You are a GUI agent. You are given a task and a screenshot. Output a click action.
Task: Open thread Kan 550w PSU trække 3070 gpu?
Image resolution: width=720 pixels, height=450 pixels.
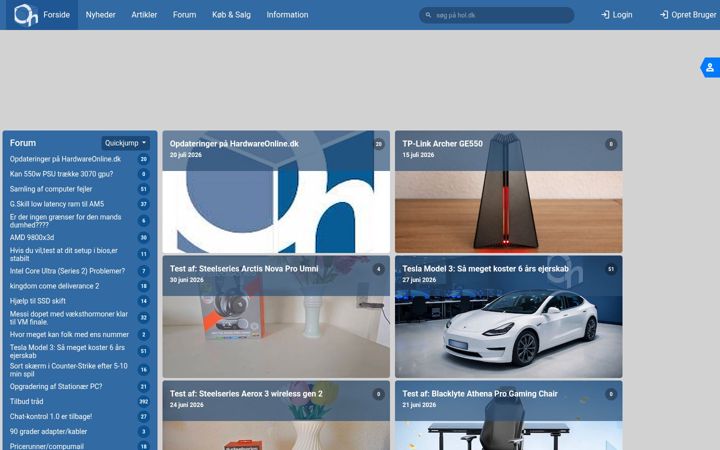(x=62, y=174)
